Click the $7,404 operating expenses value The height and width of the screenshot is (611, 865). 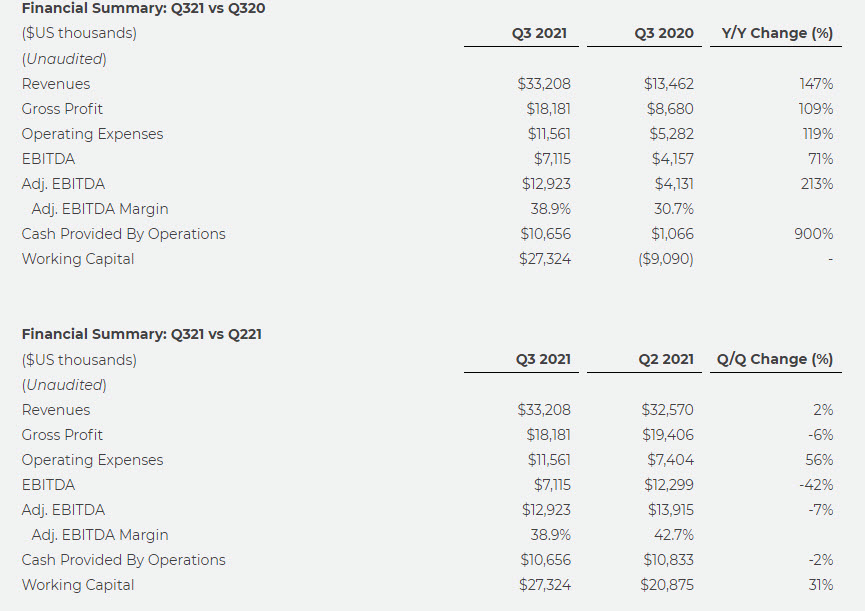[670, 460]
